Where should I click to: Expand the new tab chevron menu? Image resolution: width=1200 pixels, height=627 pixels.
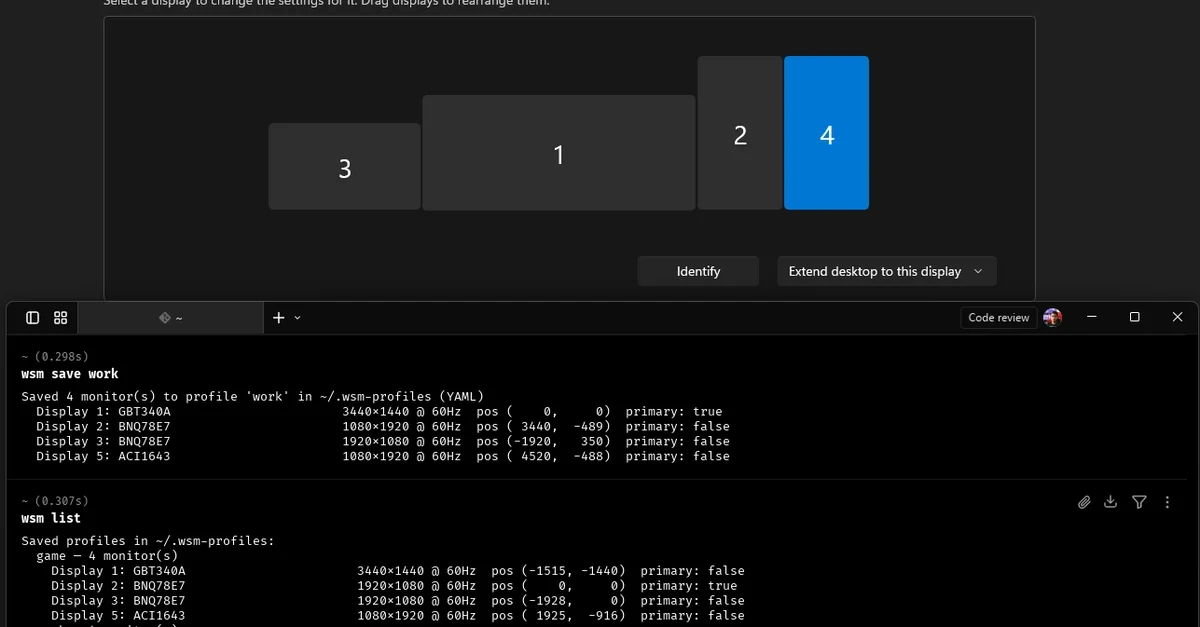click(x=297, y=318)
